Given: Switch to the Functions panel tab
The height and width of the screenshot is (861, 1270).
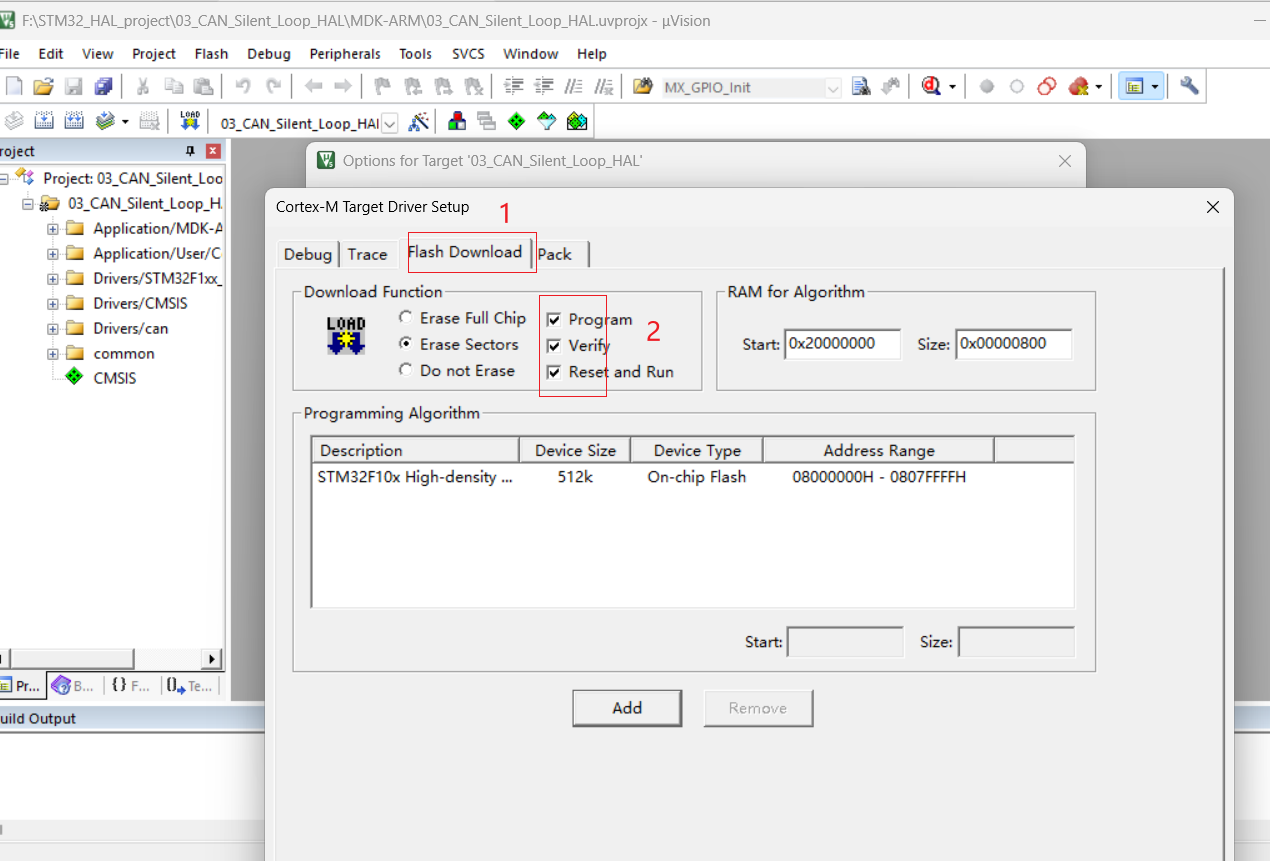Looking at the screenshot, I should pos(130,686).
